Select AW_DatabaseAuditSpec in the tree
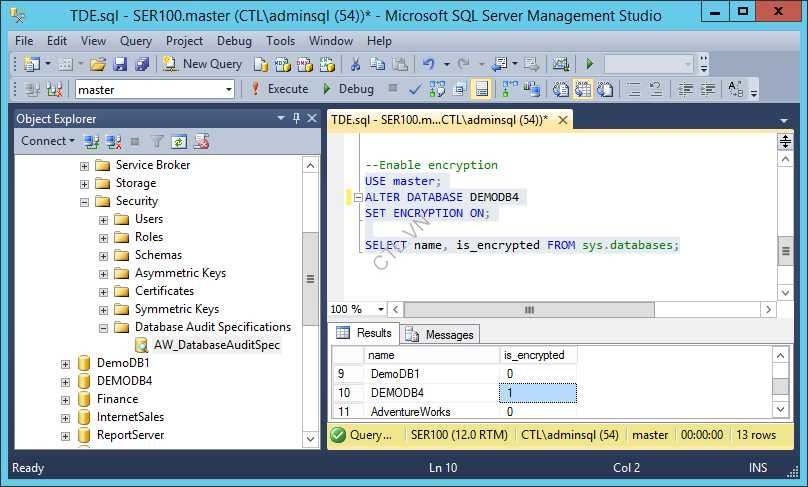Image resolution: width=808 pixels, height=487 pixels. click(216, 345)
